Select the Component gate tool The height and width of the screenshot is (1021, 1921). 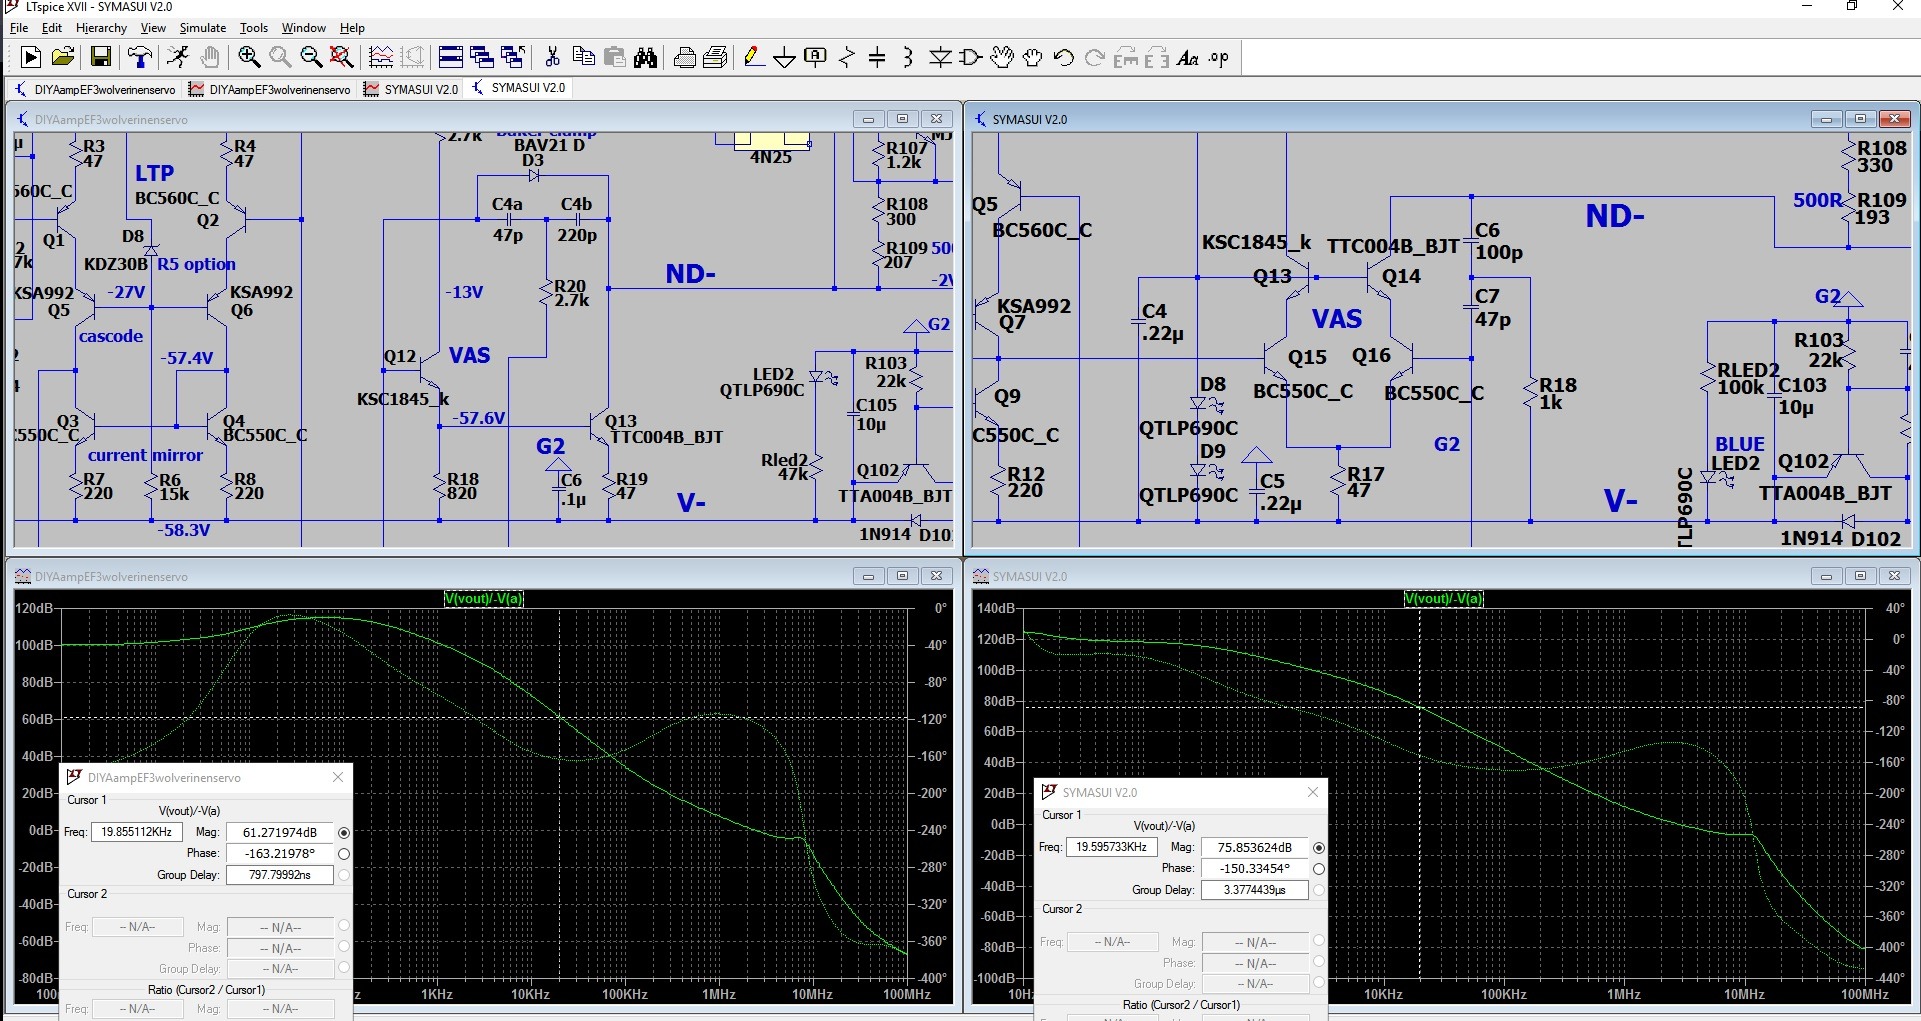click(x=971, y=57)
